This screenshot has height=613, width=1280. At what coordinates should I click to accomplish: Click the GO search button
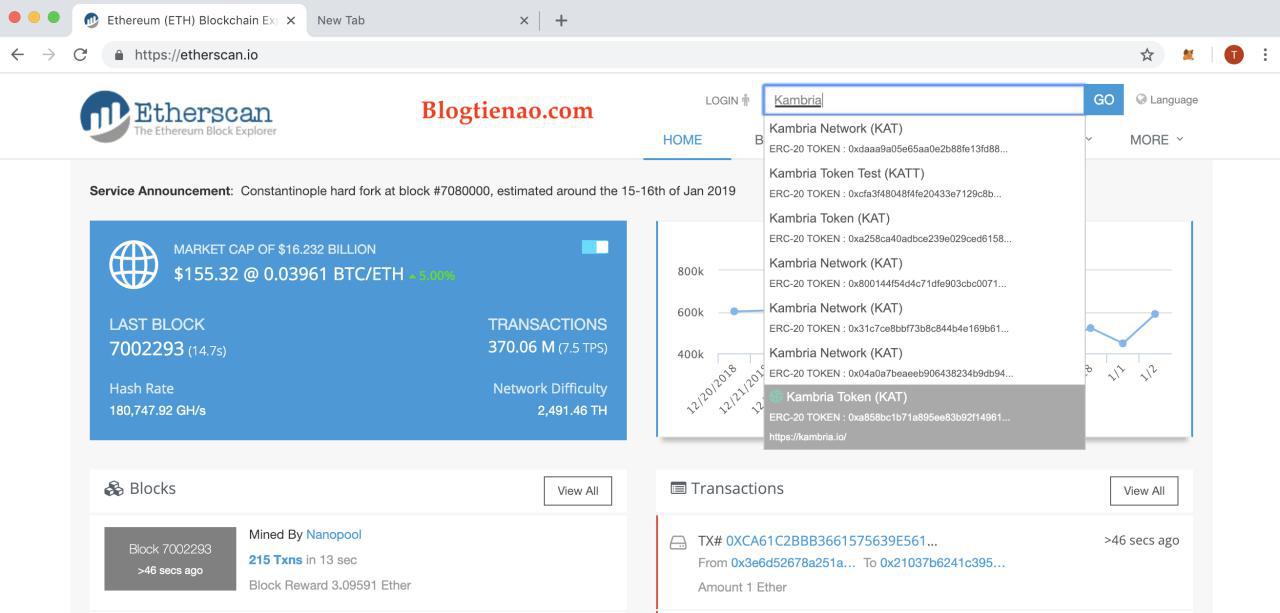[1104, 100]
